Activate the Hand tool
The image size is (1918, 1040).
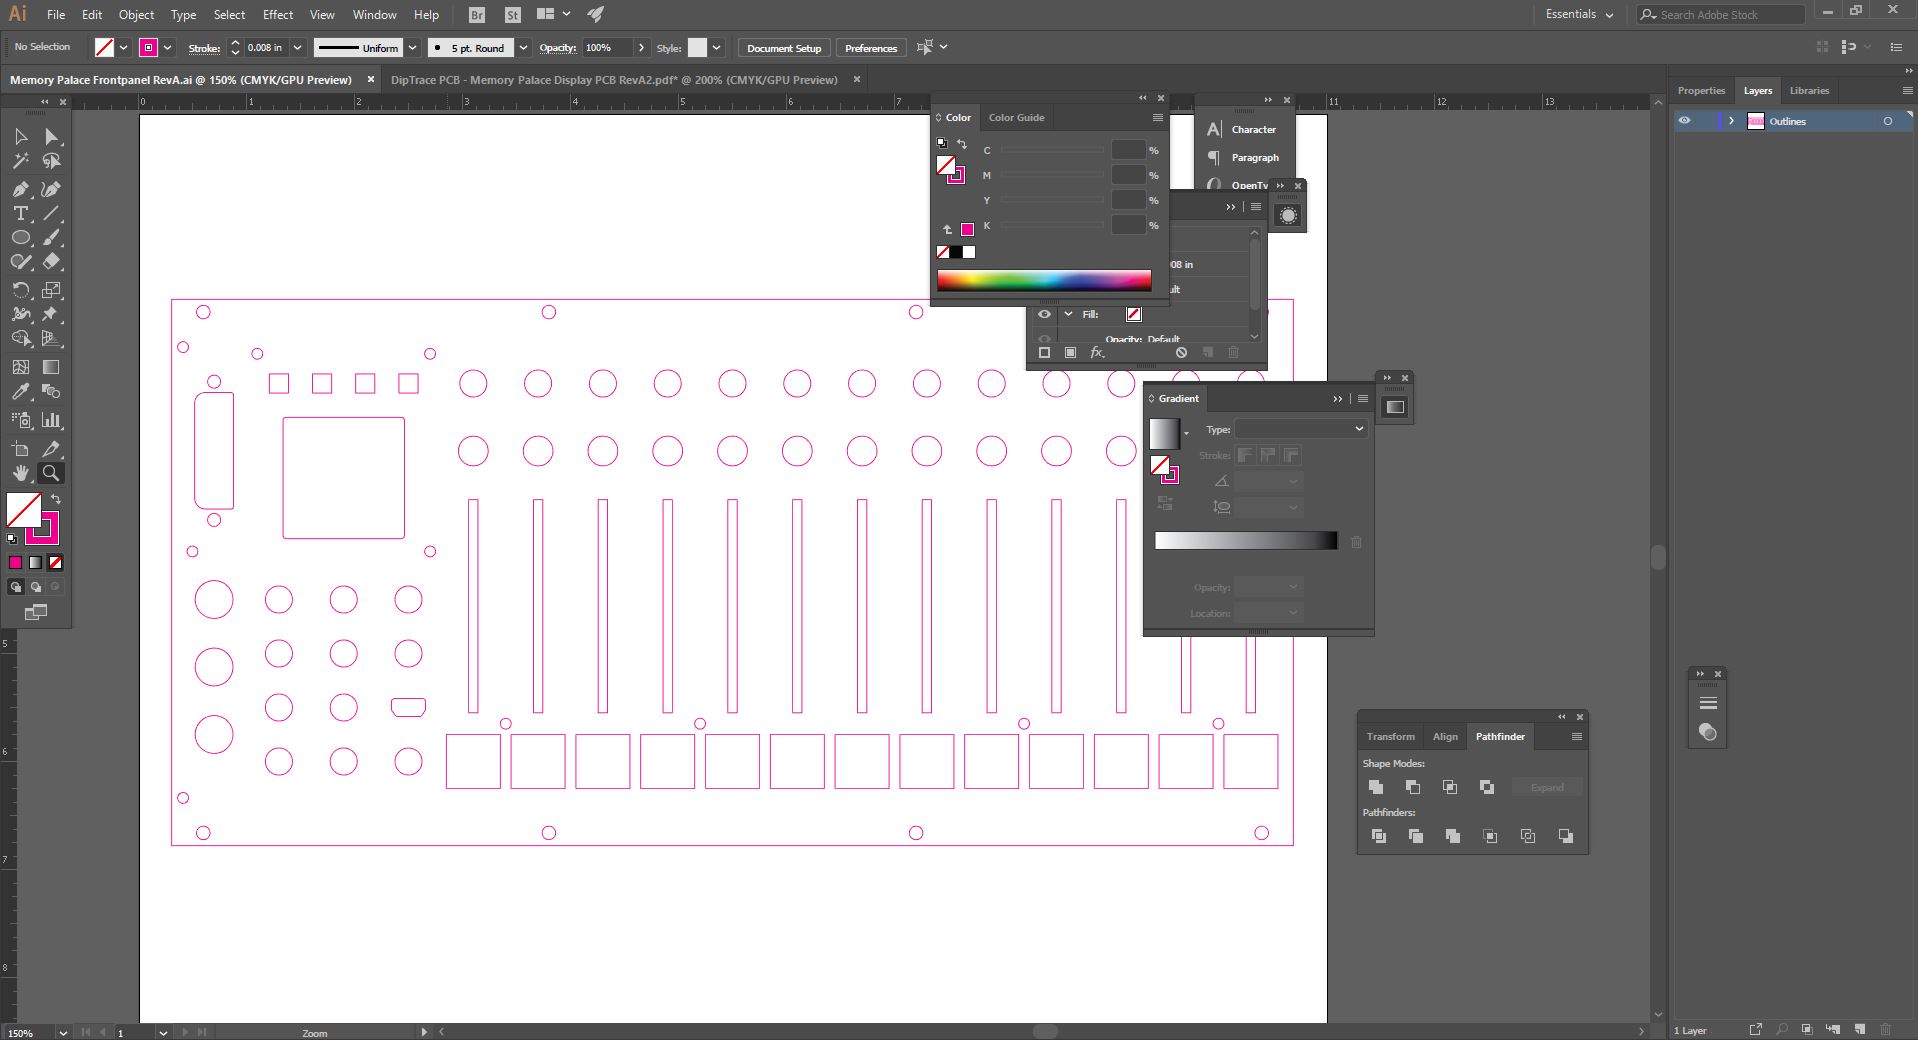click(x=21, y=473)
